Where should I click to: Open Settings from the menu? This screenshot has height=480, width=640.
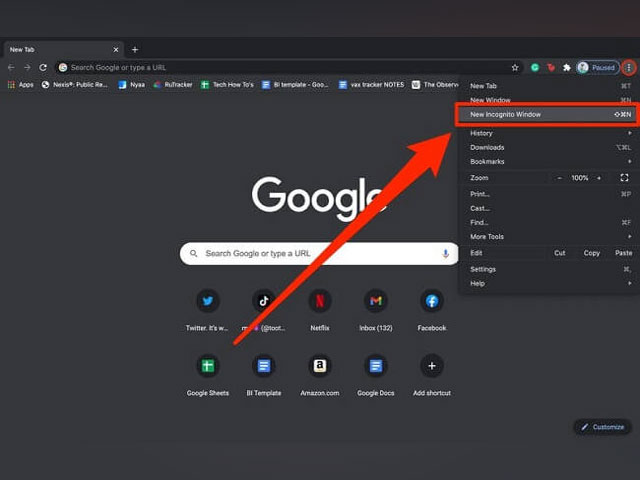point(550,269)
